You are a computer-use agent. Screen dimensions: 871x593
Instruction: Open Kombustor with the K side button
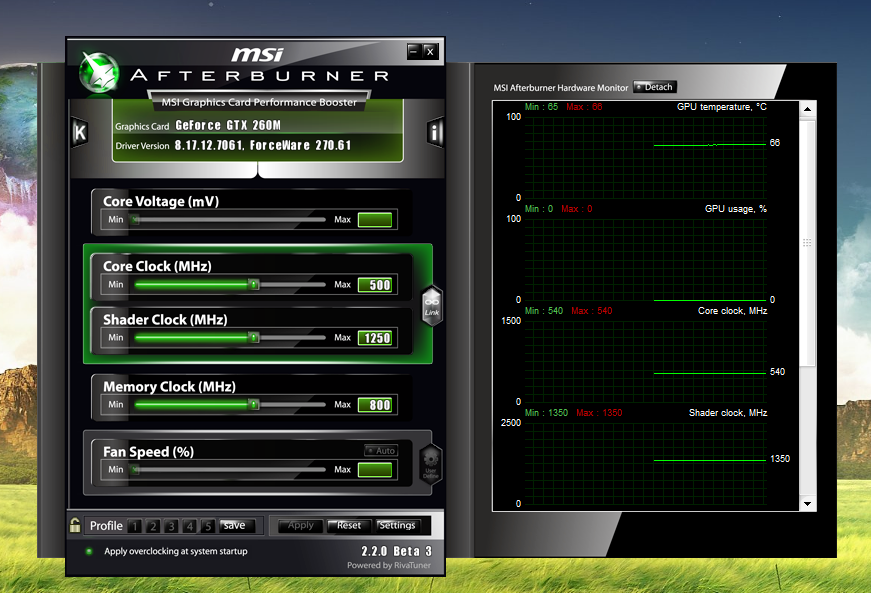pyautogui.click(x=80, y=132)
